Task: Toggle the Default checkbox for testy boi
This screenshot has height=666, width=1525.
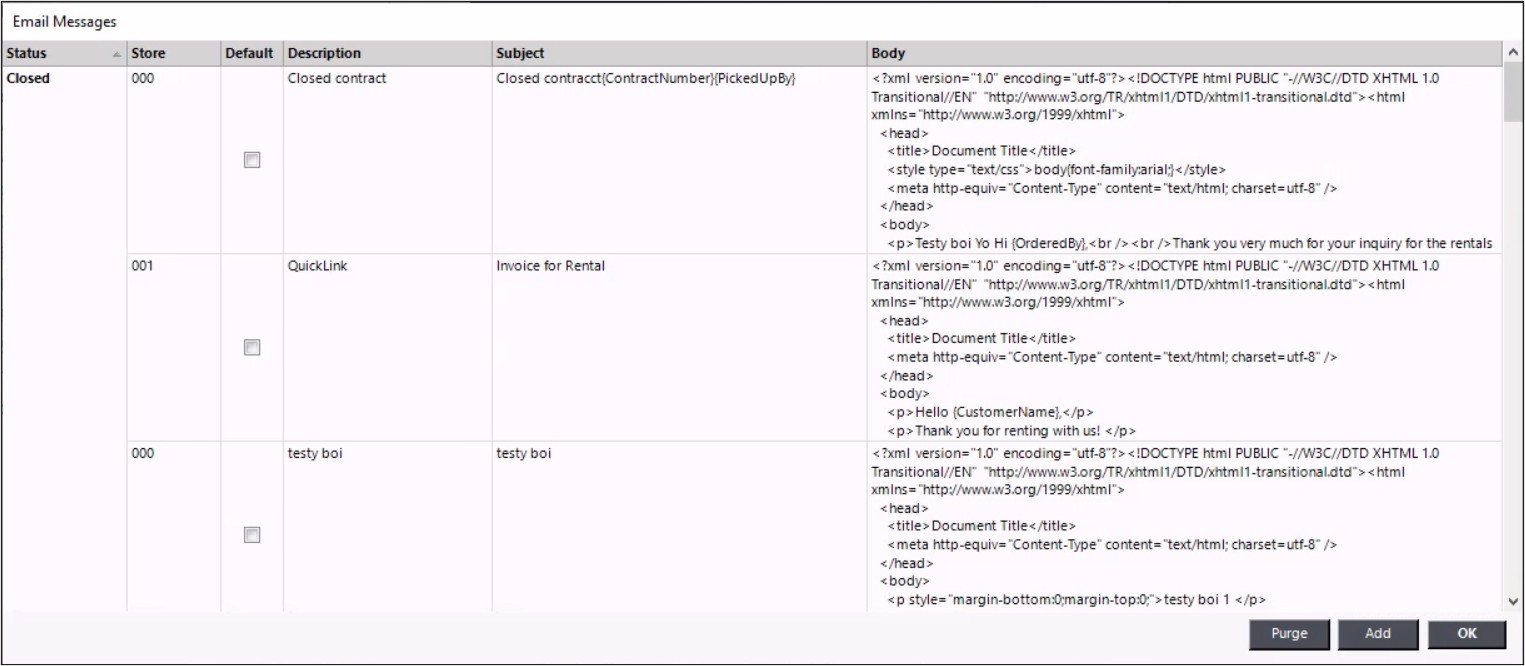Action: [252, 535]
